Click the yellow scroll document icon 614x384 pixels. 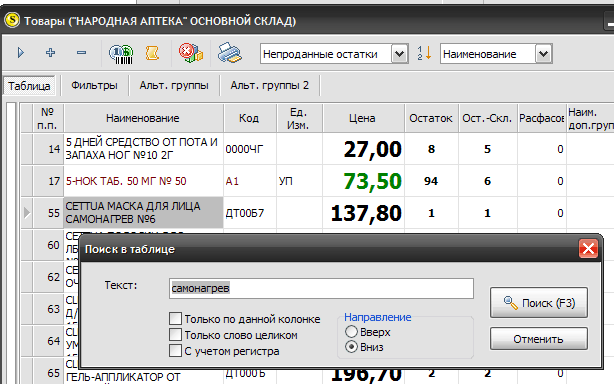152,53
